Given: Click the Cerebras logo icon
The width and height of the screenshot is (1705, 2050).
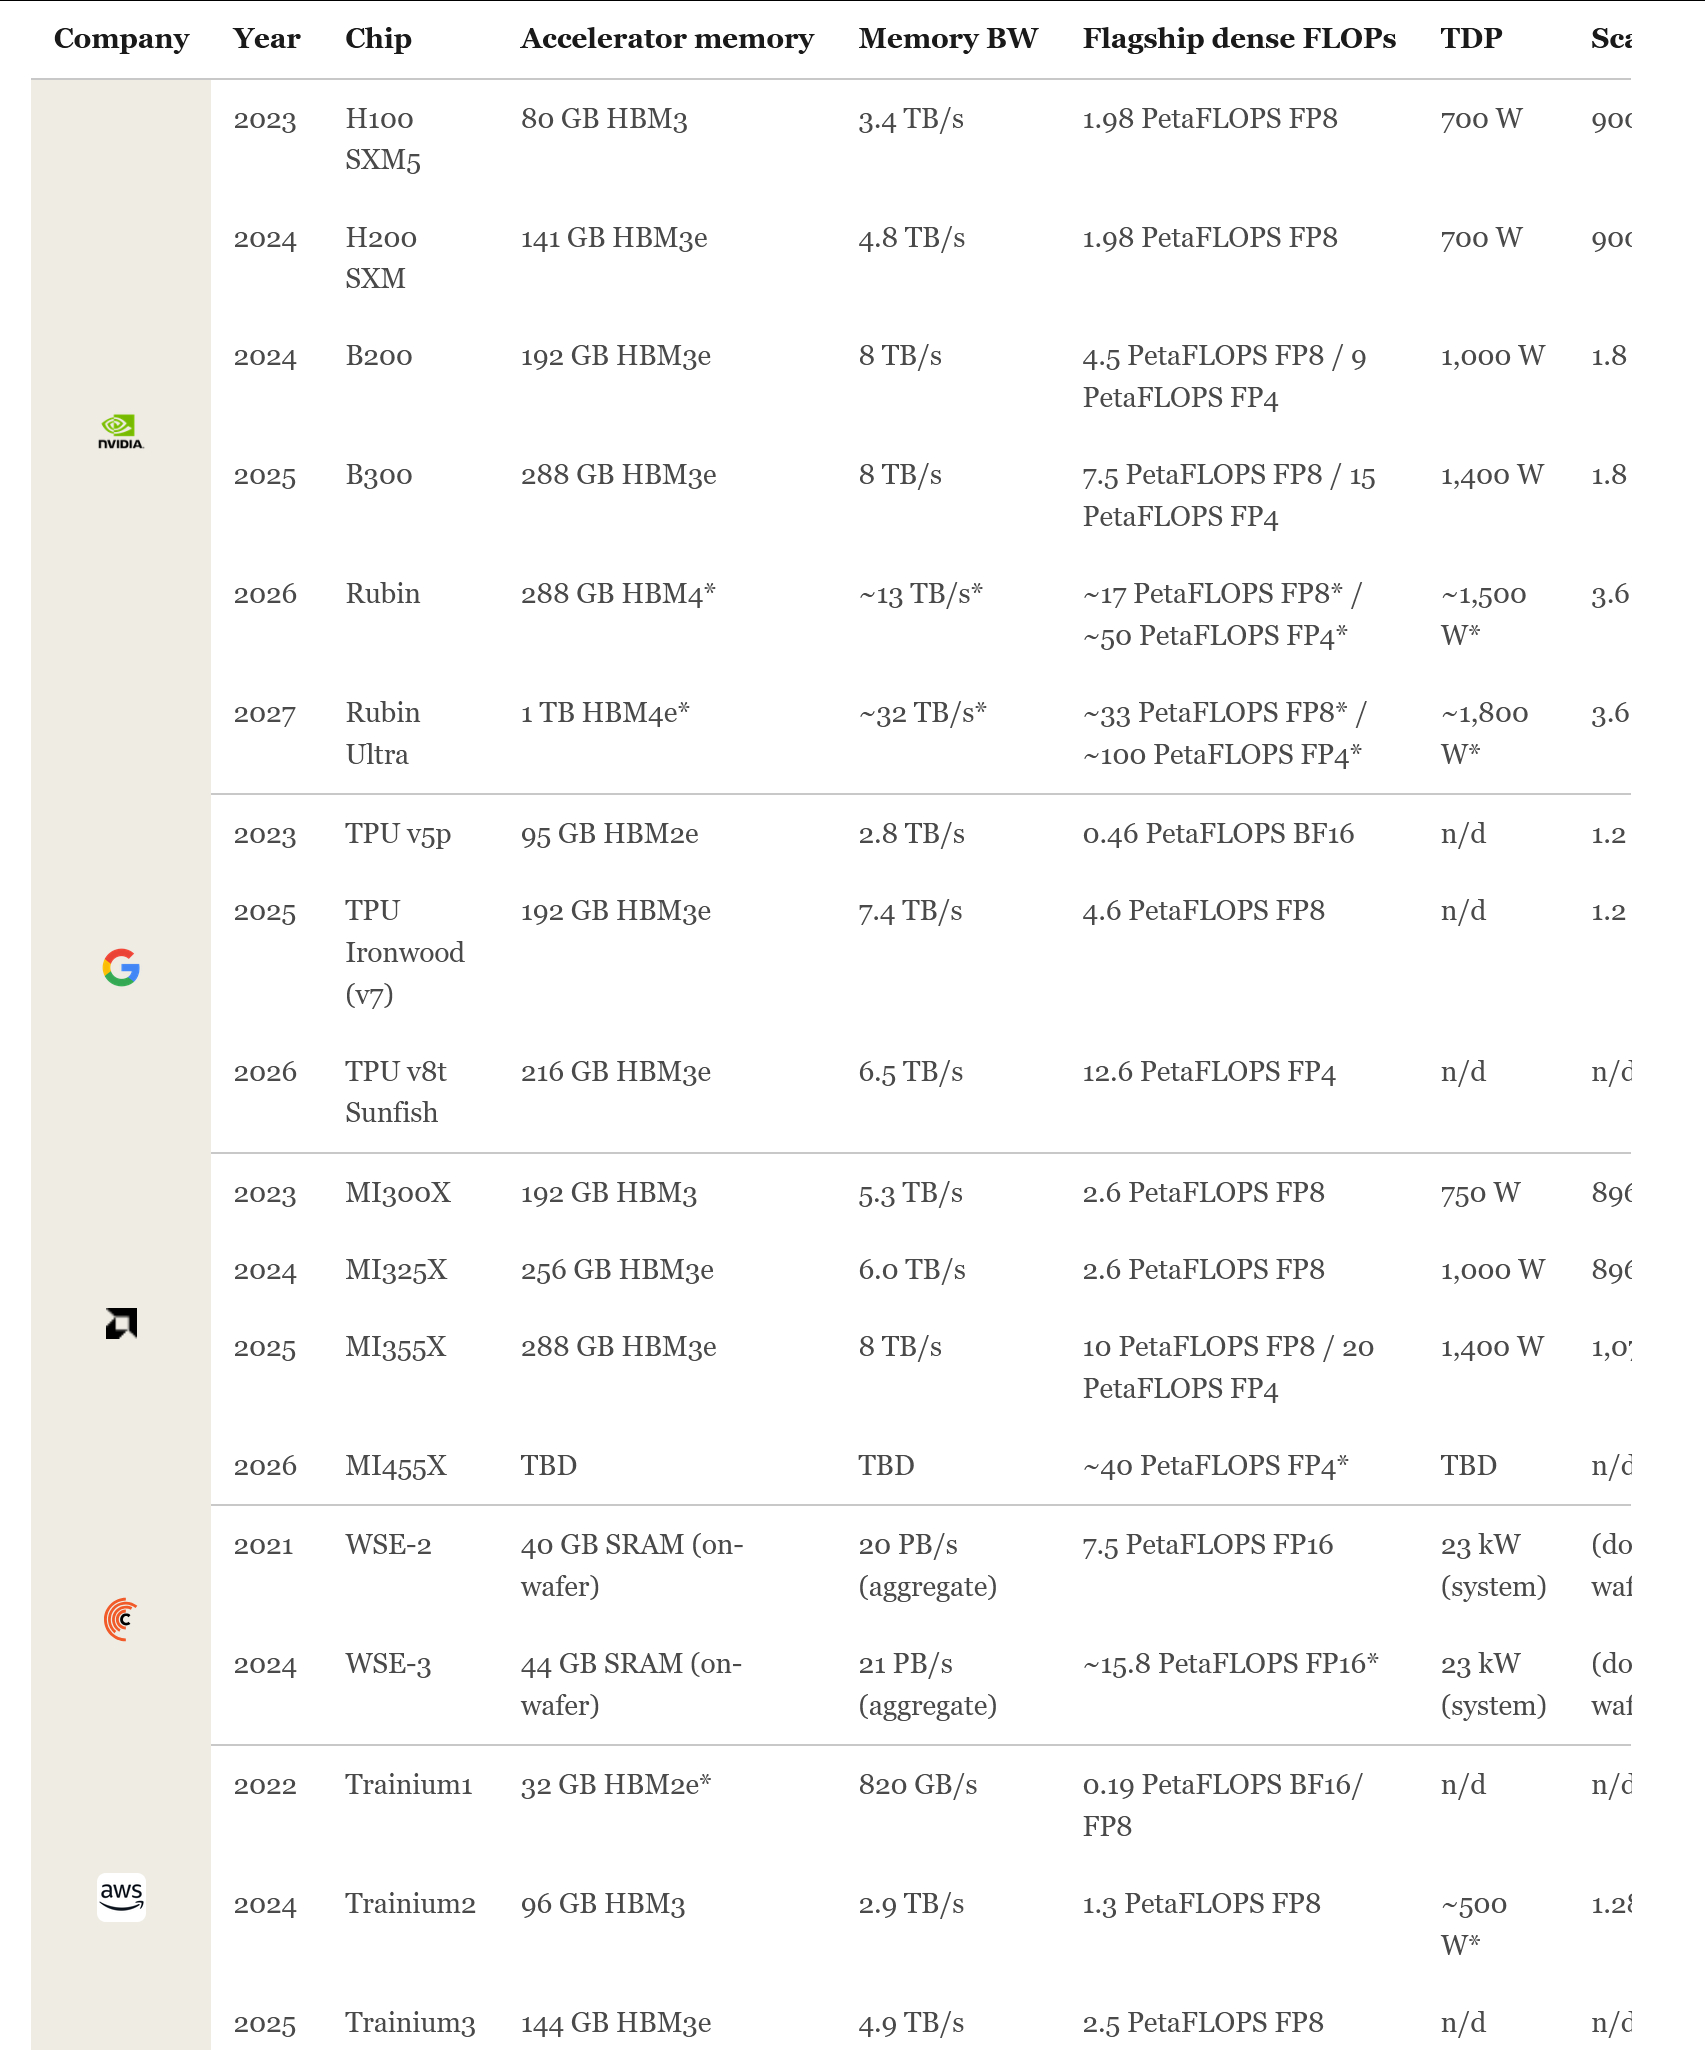Looking at the screenshot, I should coord(121,1619).
